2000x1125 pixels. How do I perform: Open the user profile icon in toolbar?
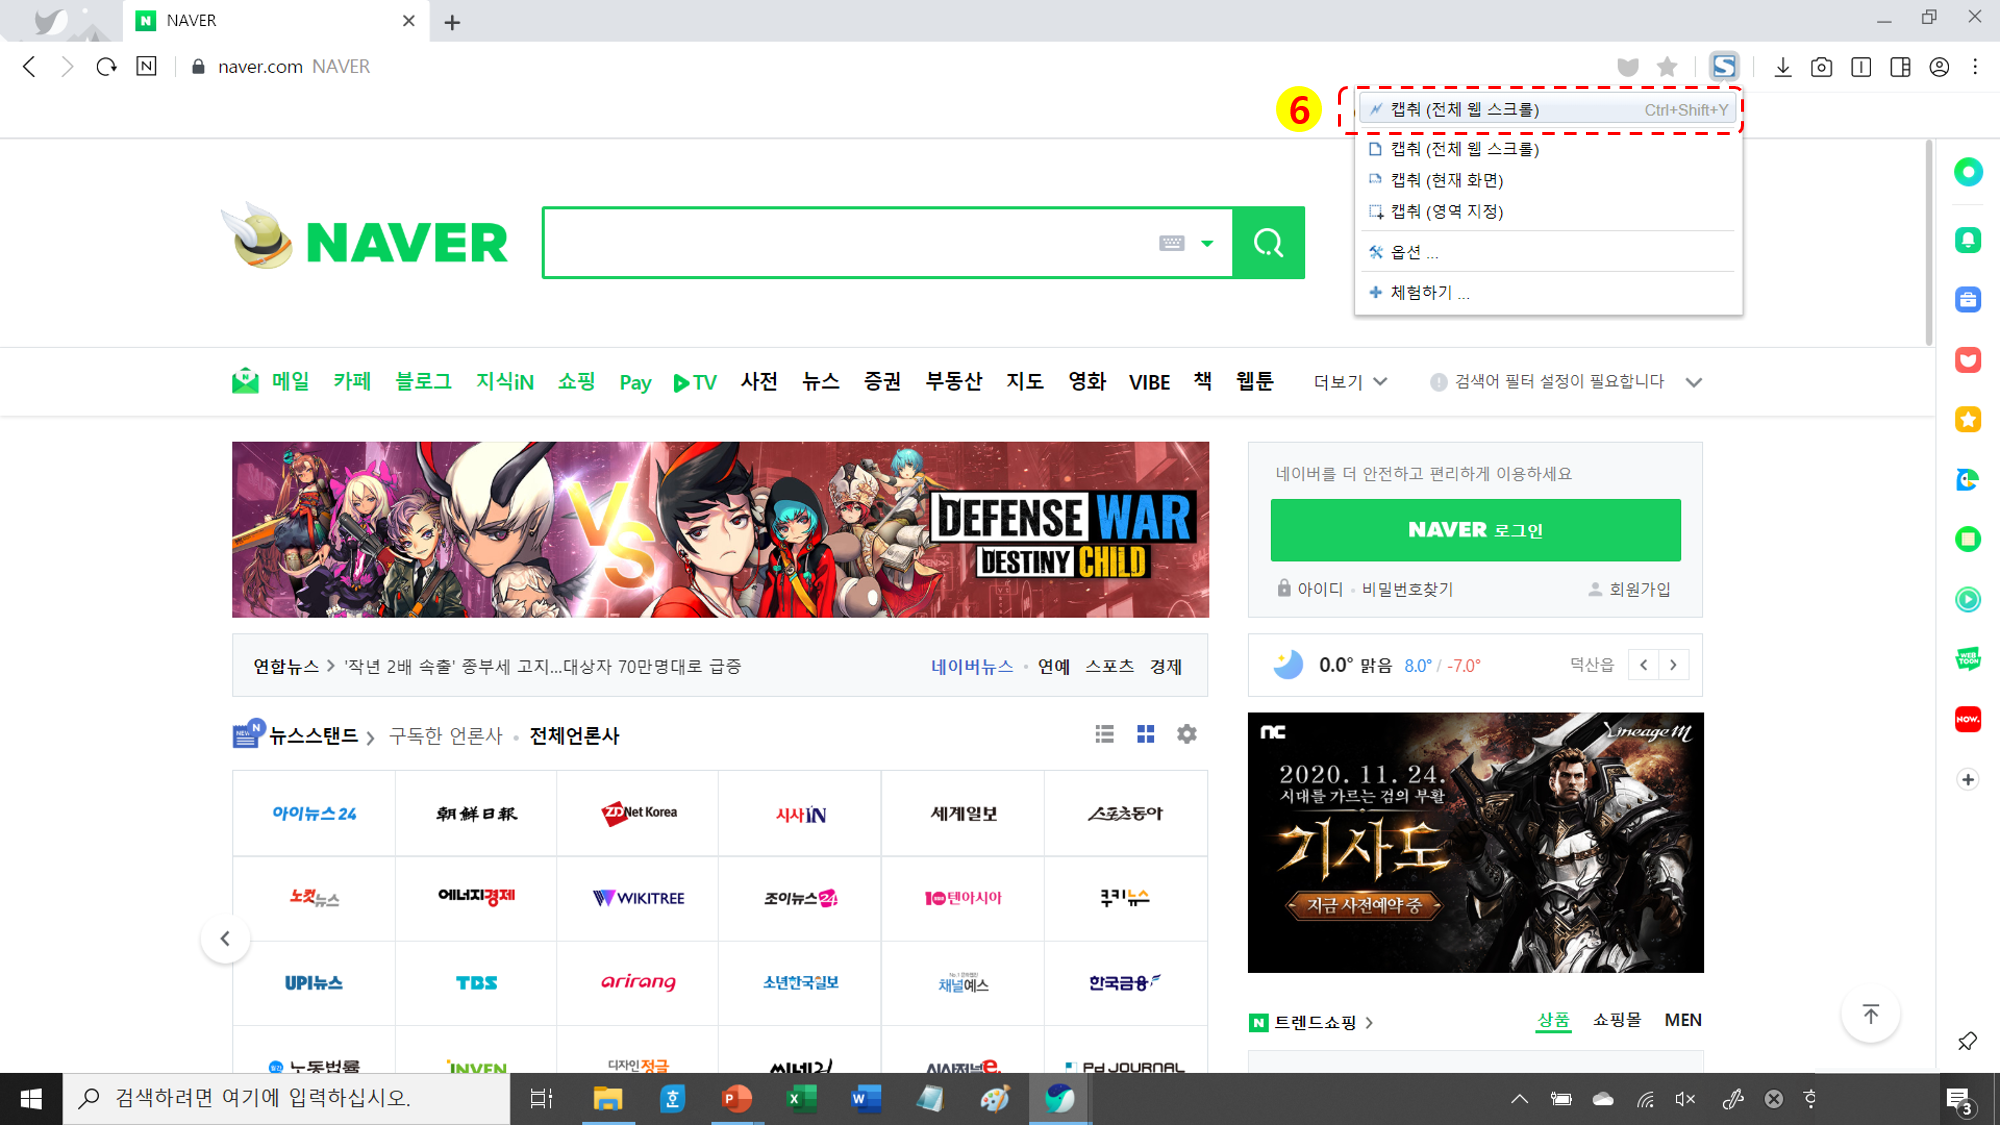tap(1939, 67)
